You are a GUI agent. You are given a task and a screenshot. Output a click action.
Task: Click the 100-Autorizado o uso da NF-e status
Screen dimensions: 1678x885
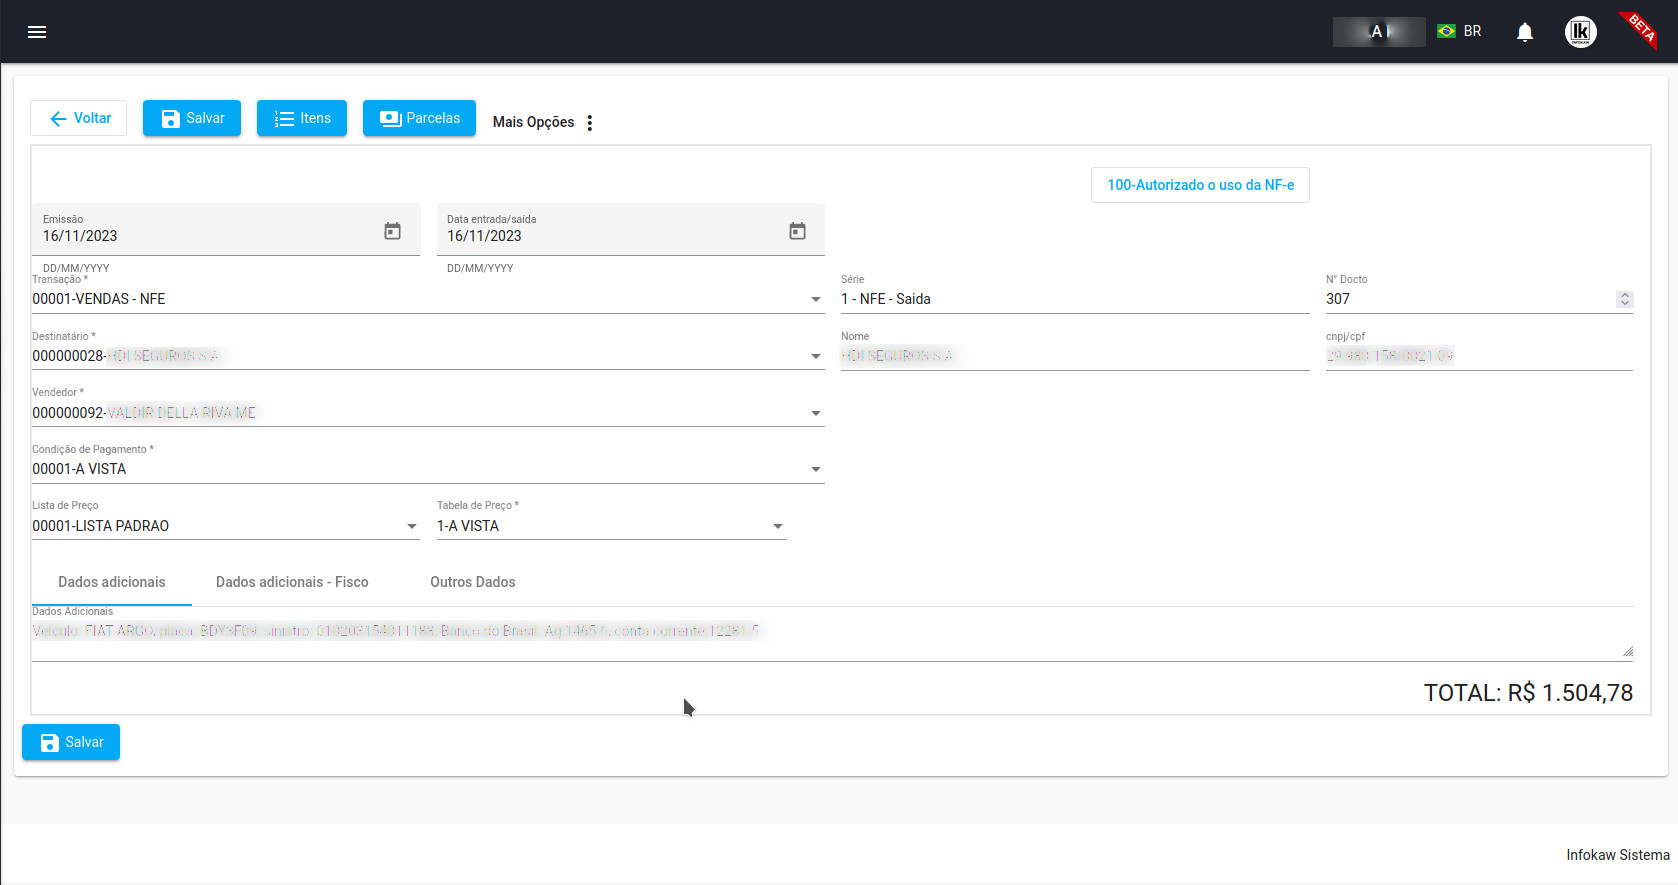pyautogui.click(x=1200, y=185)
